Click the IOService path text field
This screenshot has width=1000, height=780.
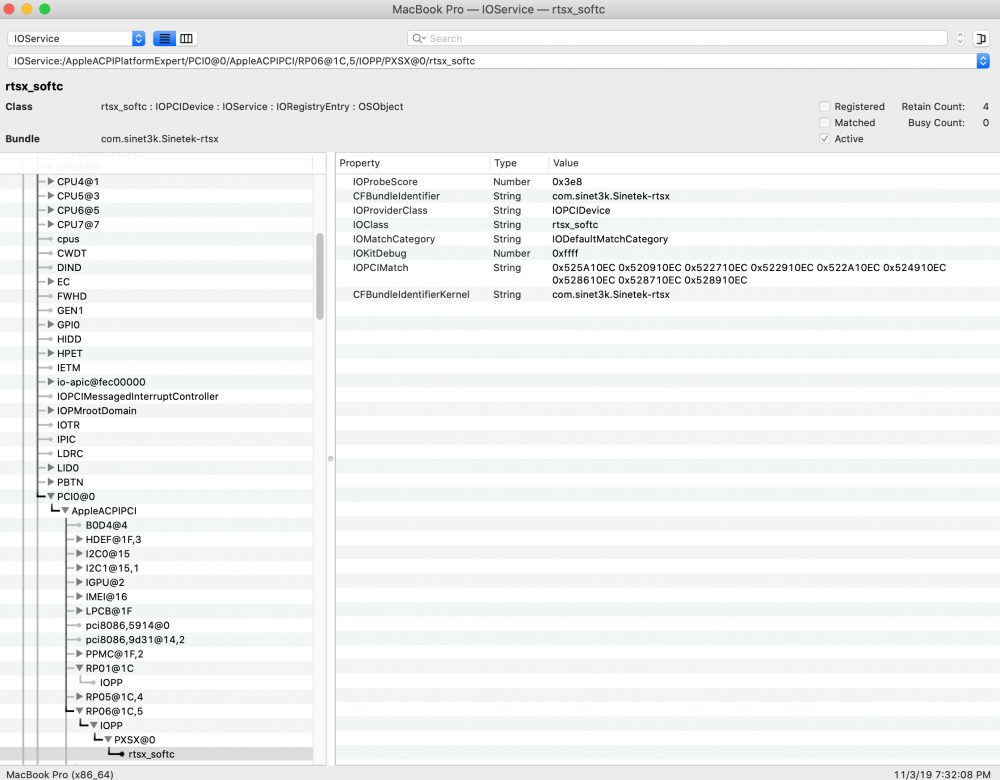[x=492, y=61]
